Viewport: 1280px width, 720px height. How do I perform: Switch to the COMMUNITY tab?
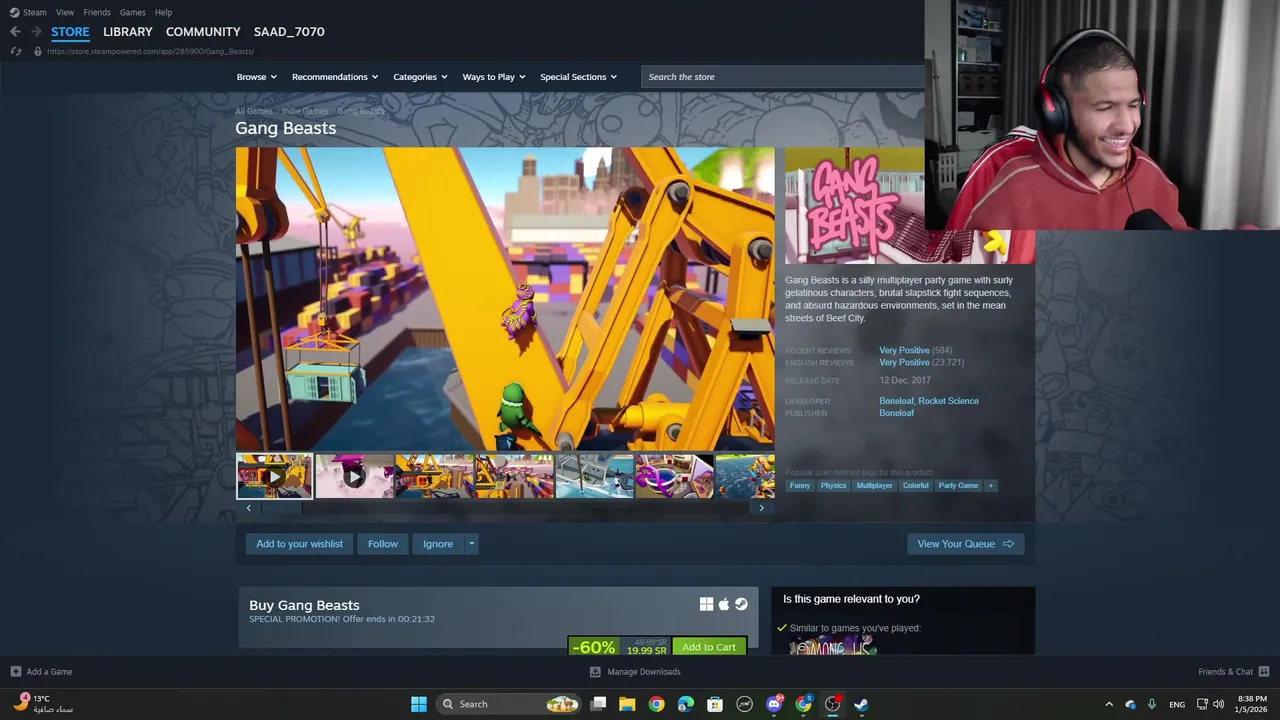[203, 32]
